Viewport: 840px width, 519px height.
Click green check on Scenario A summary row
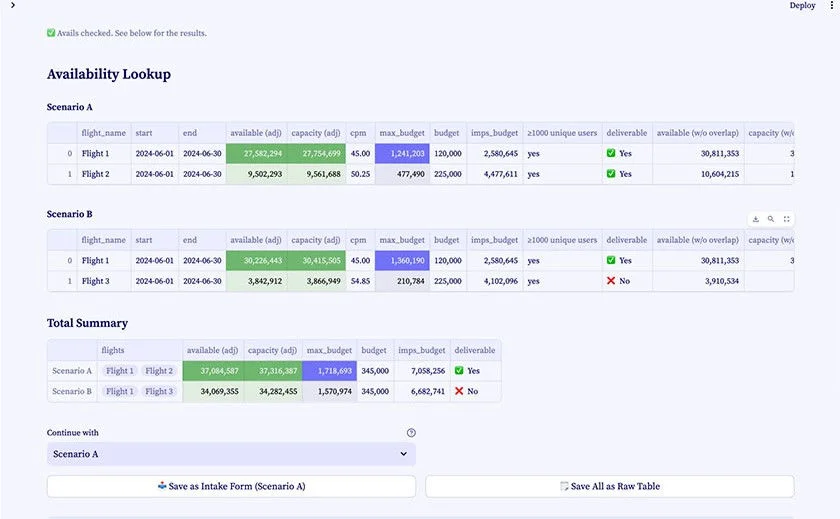coord(459,371)
